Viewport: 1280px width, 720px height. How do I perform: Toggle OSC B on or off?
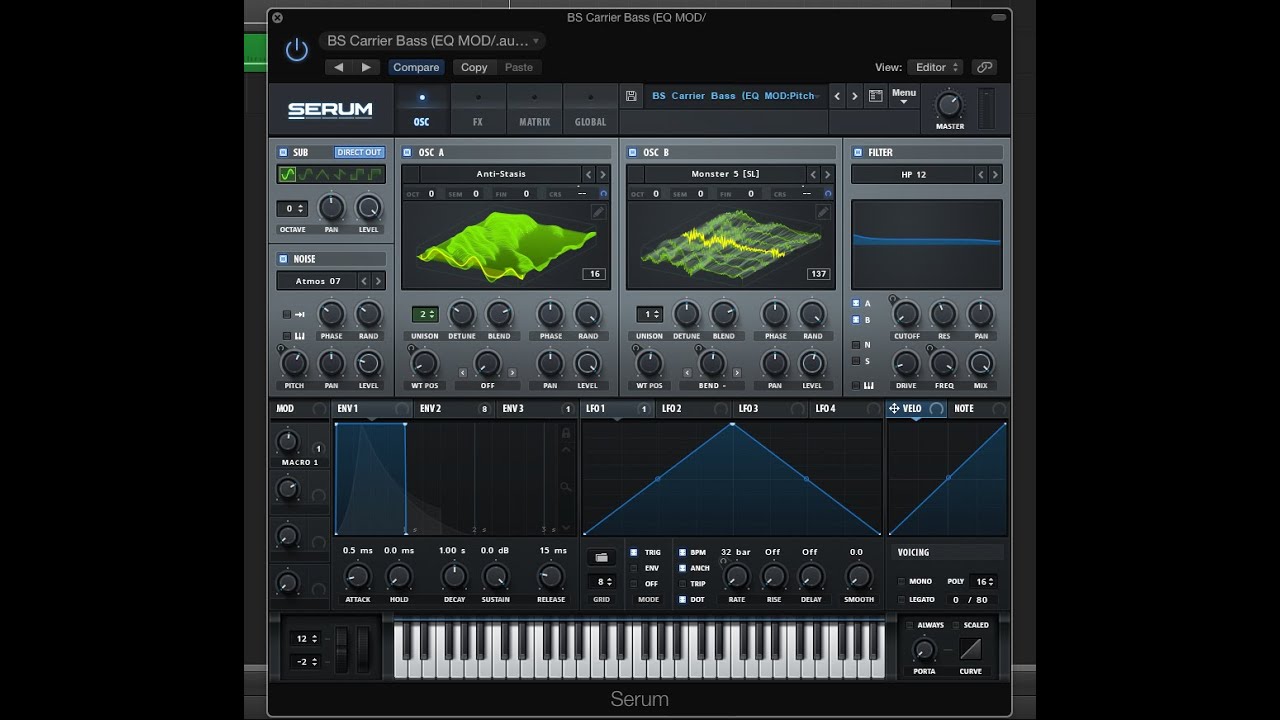(x=633, y=152)
